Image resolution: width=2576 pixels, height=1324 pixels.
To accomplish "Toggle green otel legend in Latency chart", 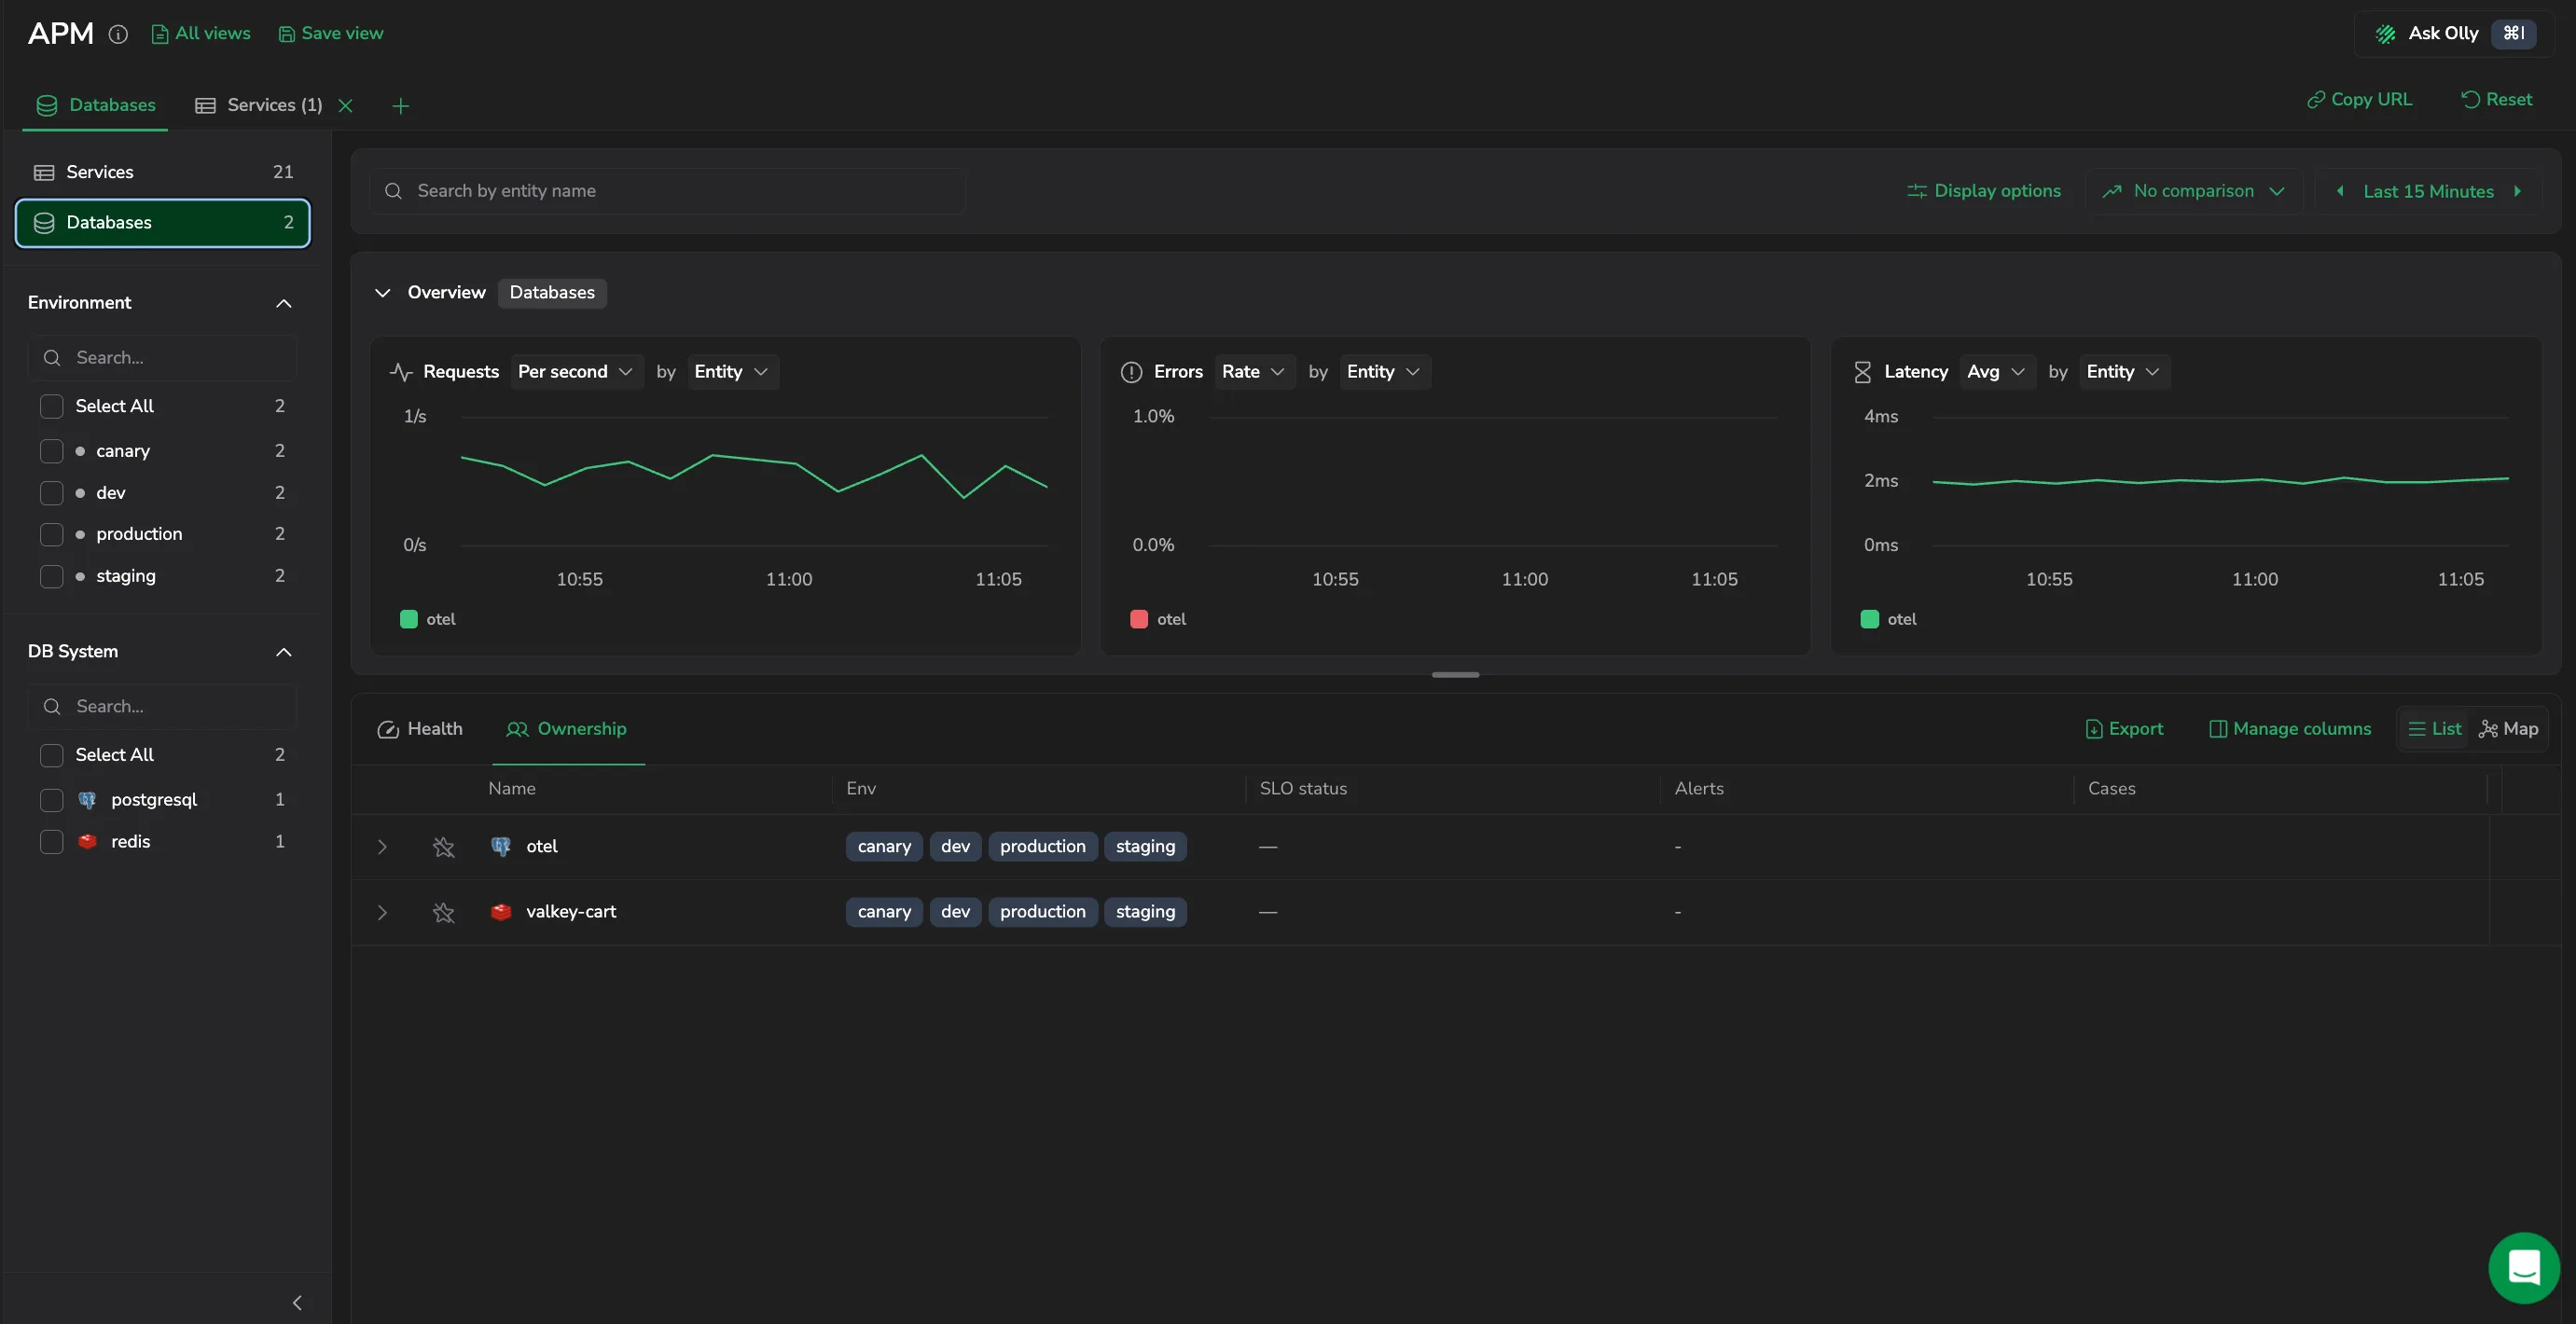I will click(1888, 619).
